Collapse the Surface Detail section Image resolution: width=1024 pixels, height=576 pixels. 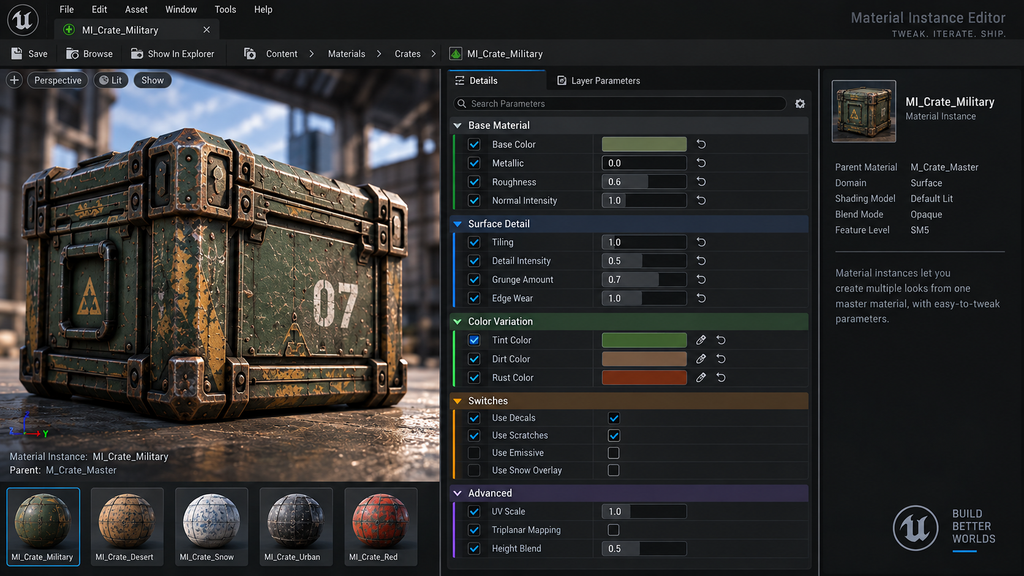click(458, 224)
